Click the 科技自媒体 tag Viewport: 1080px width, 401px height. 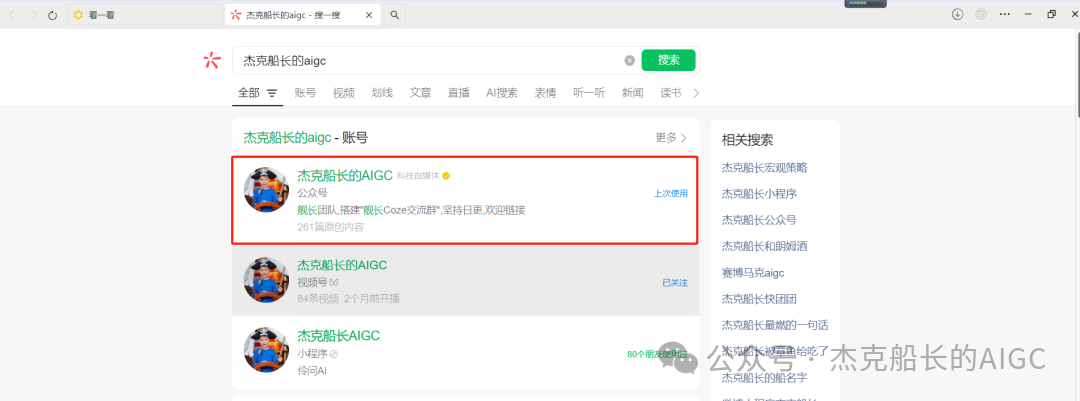[x=418, y=176]
